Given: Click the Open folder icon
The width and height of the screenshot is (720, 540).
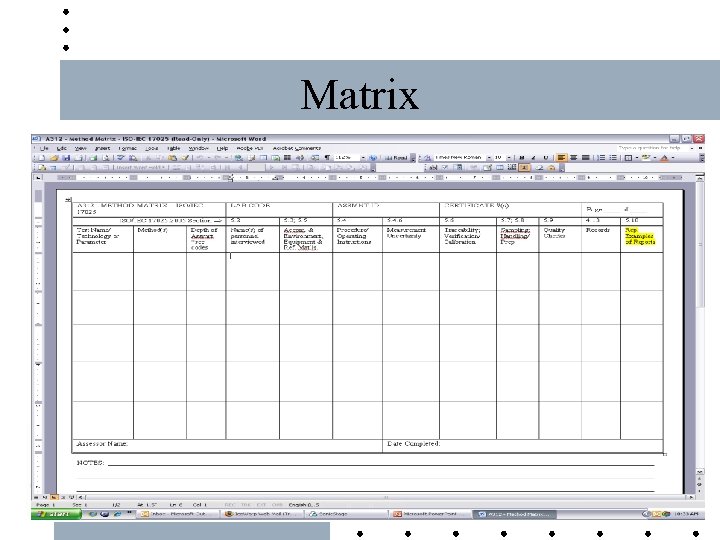Looking at the screenshot, I should (54, 158).
